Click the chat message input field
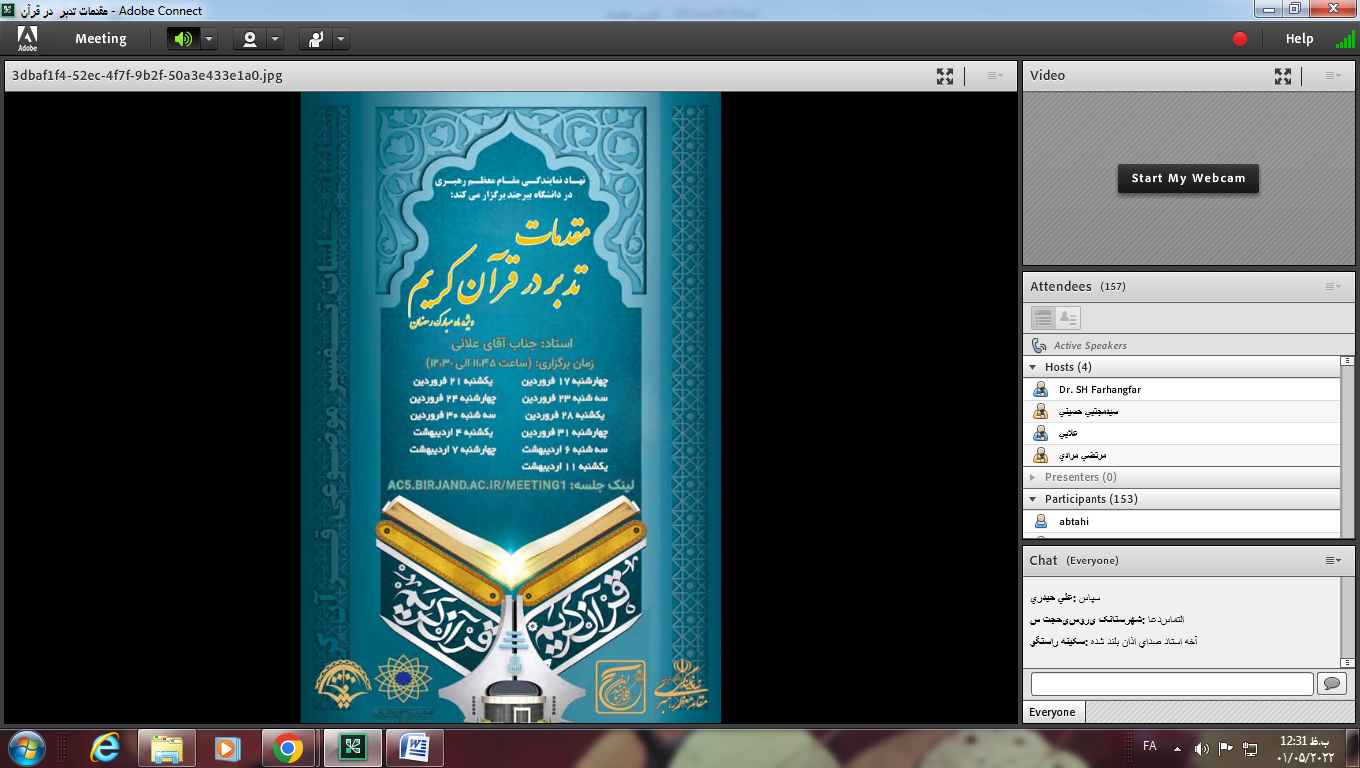Screen dimensions: 1360x768 [x=1171, y=684]
